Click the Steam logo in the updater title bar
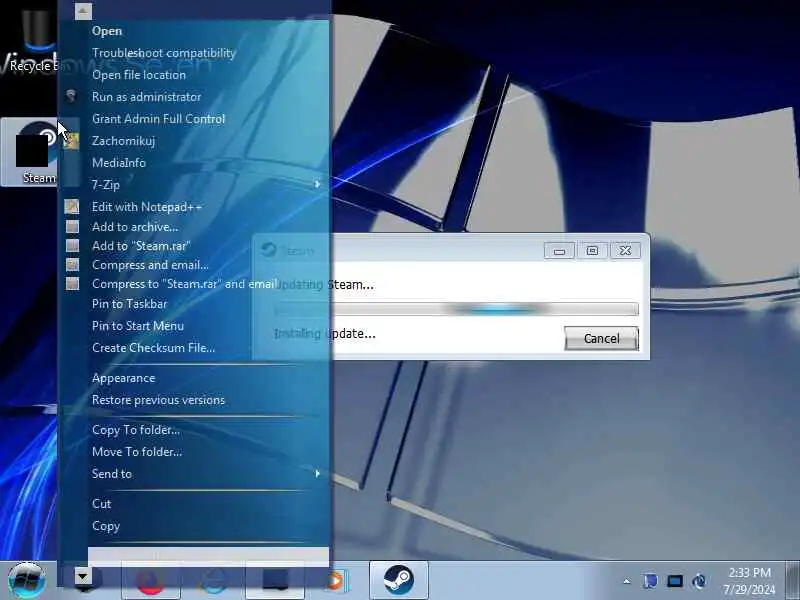The height and width of the screenshot is (600, 800). click(x=268, y=250)
